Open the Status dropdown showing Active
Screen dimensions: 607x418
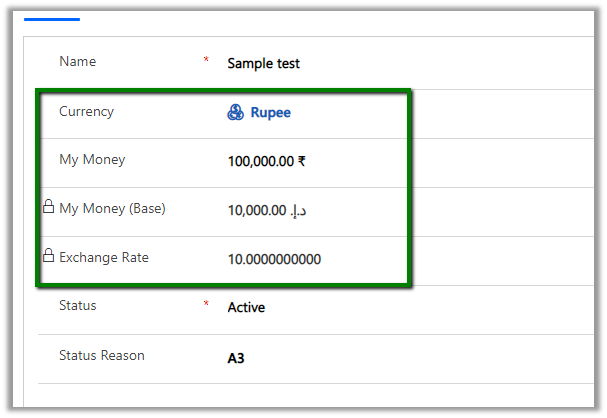click(x=246, y=307)
